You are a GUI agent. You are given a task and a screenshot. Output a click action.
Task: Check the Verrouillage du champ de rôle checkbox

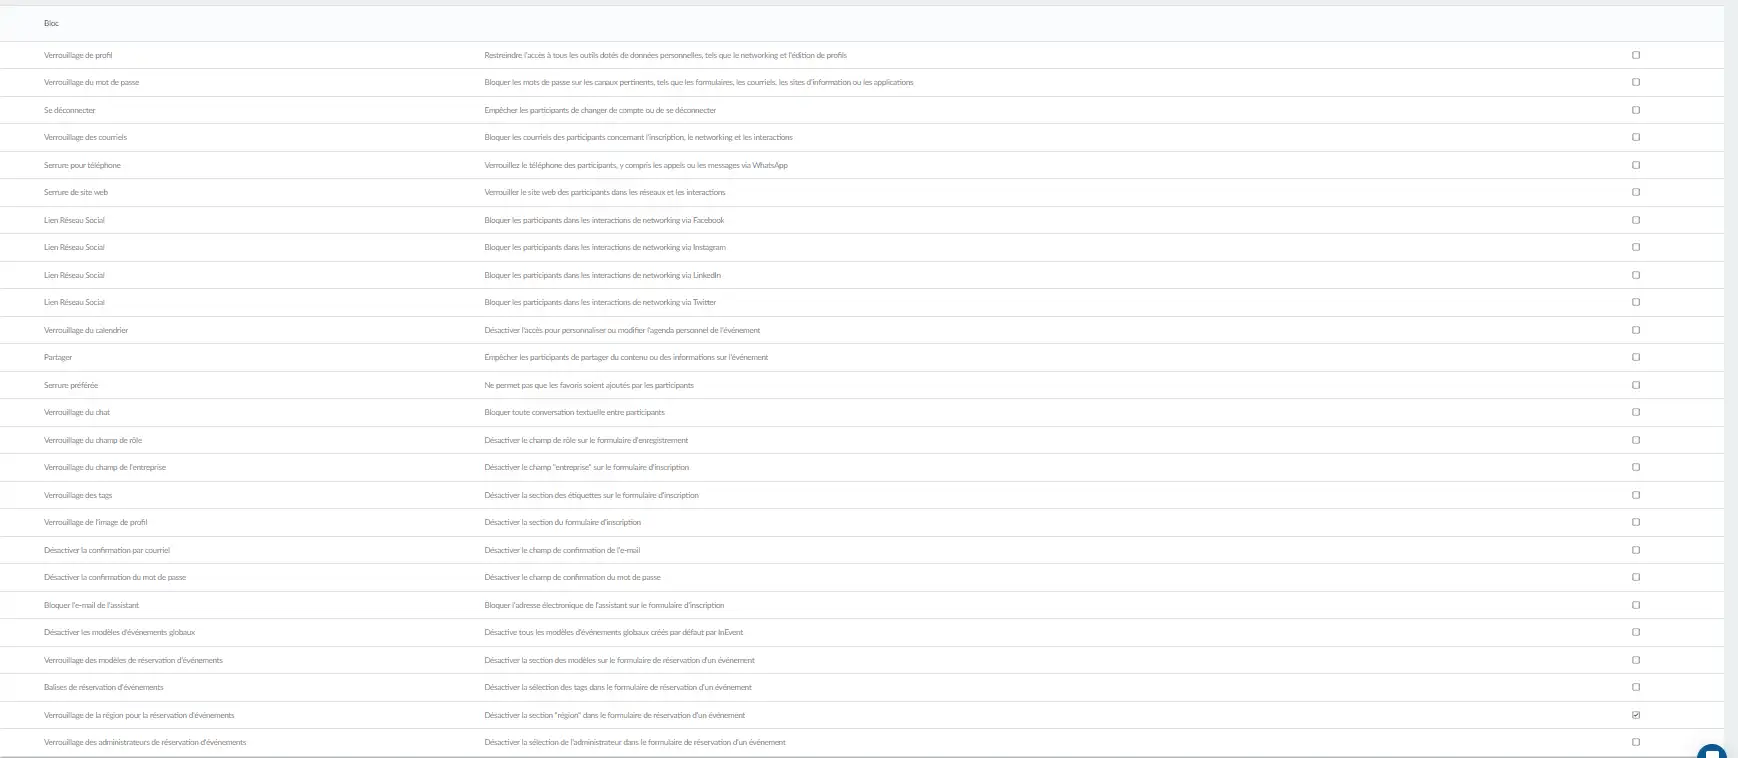click(x=1636, y=440)
